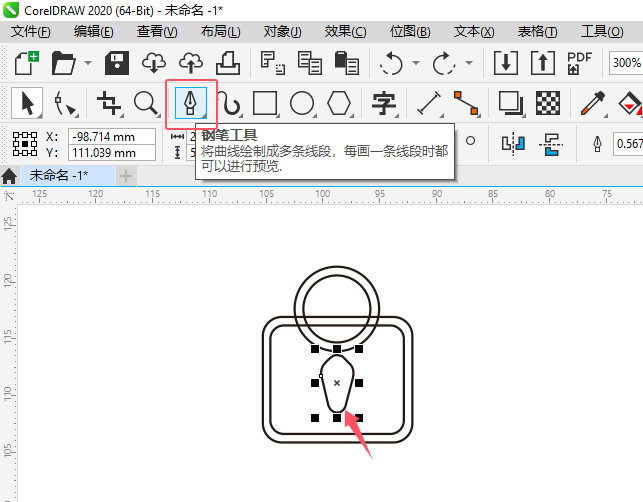Select the Parallel dimension tool
This screenshot has width=643, height=502.
429,103
